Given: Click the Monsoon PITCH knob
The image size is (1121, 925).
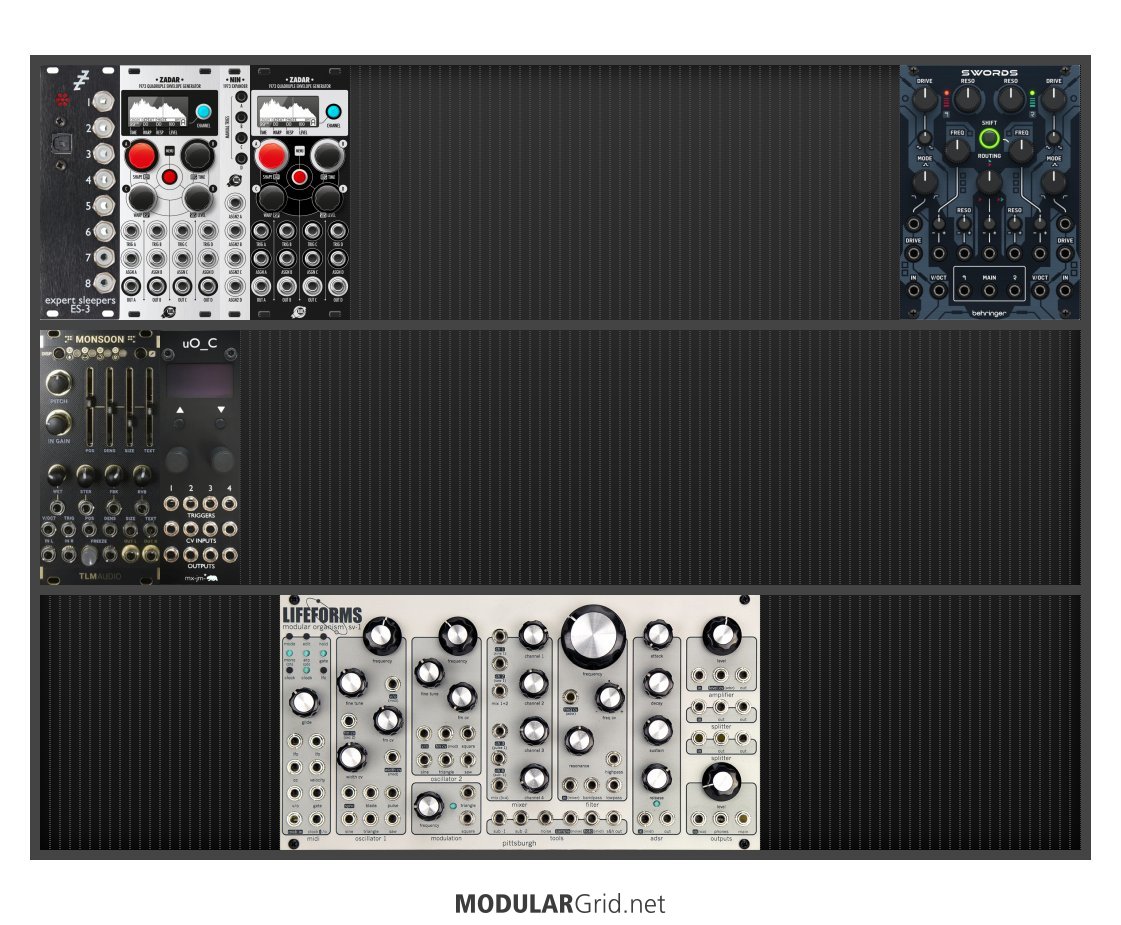Looking at the screenshot, I should (x=59, y=383).
